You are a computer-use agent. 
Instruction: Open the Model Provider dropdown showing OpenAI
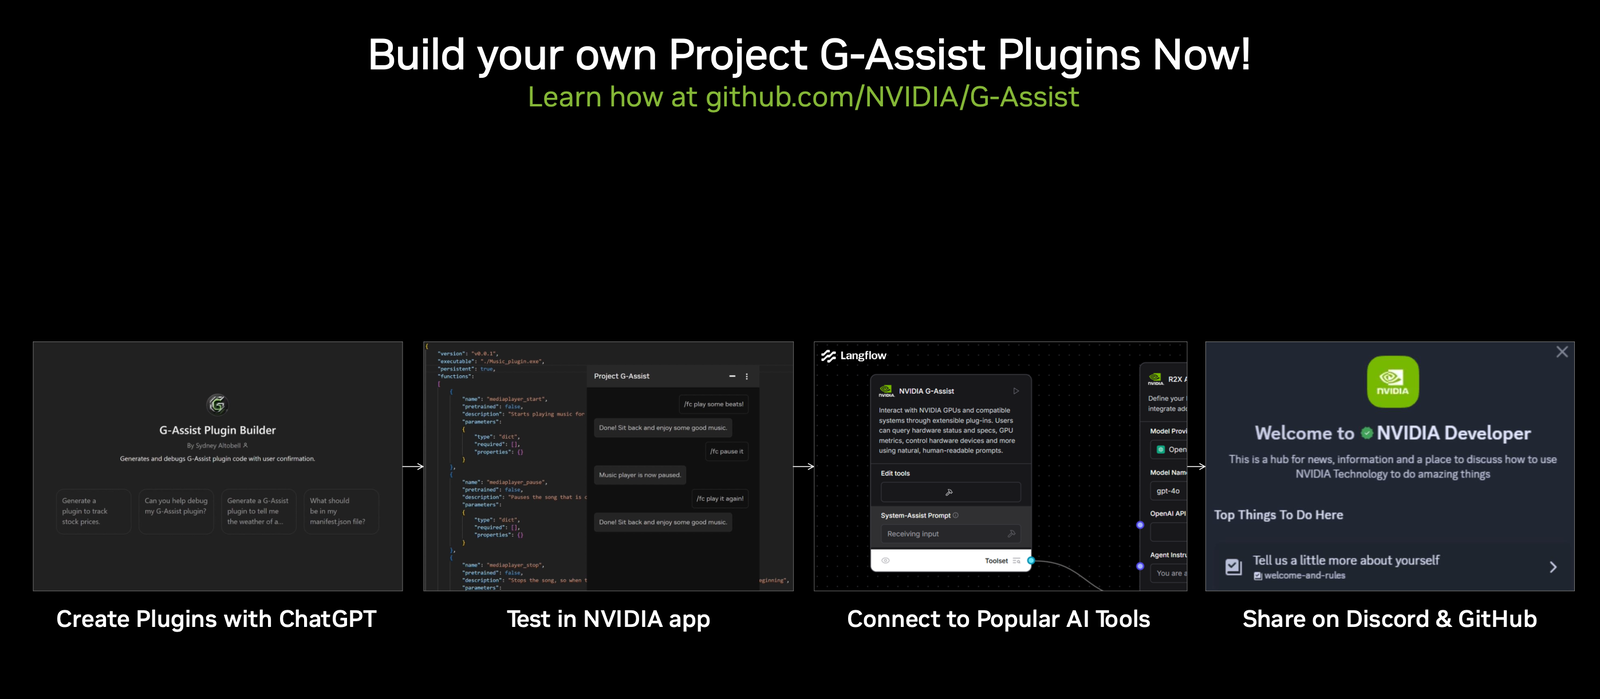click(x=1169, y=449)
